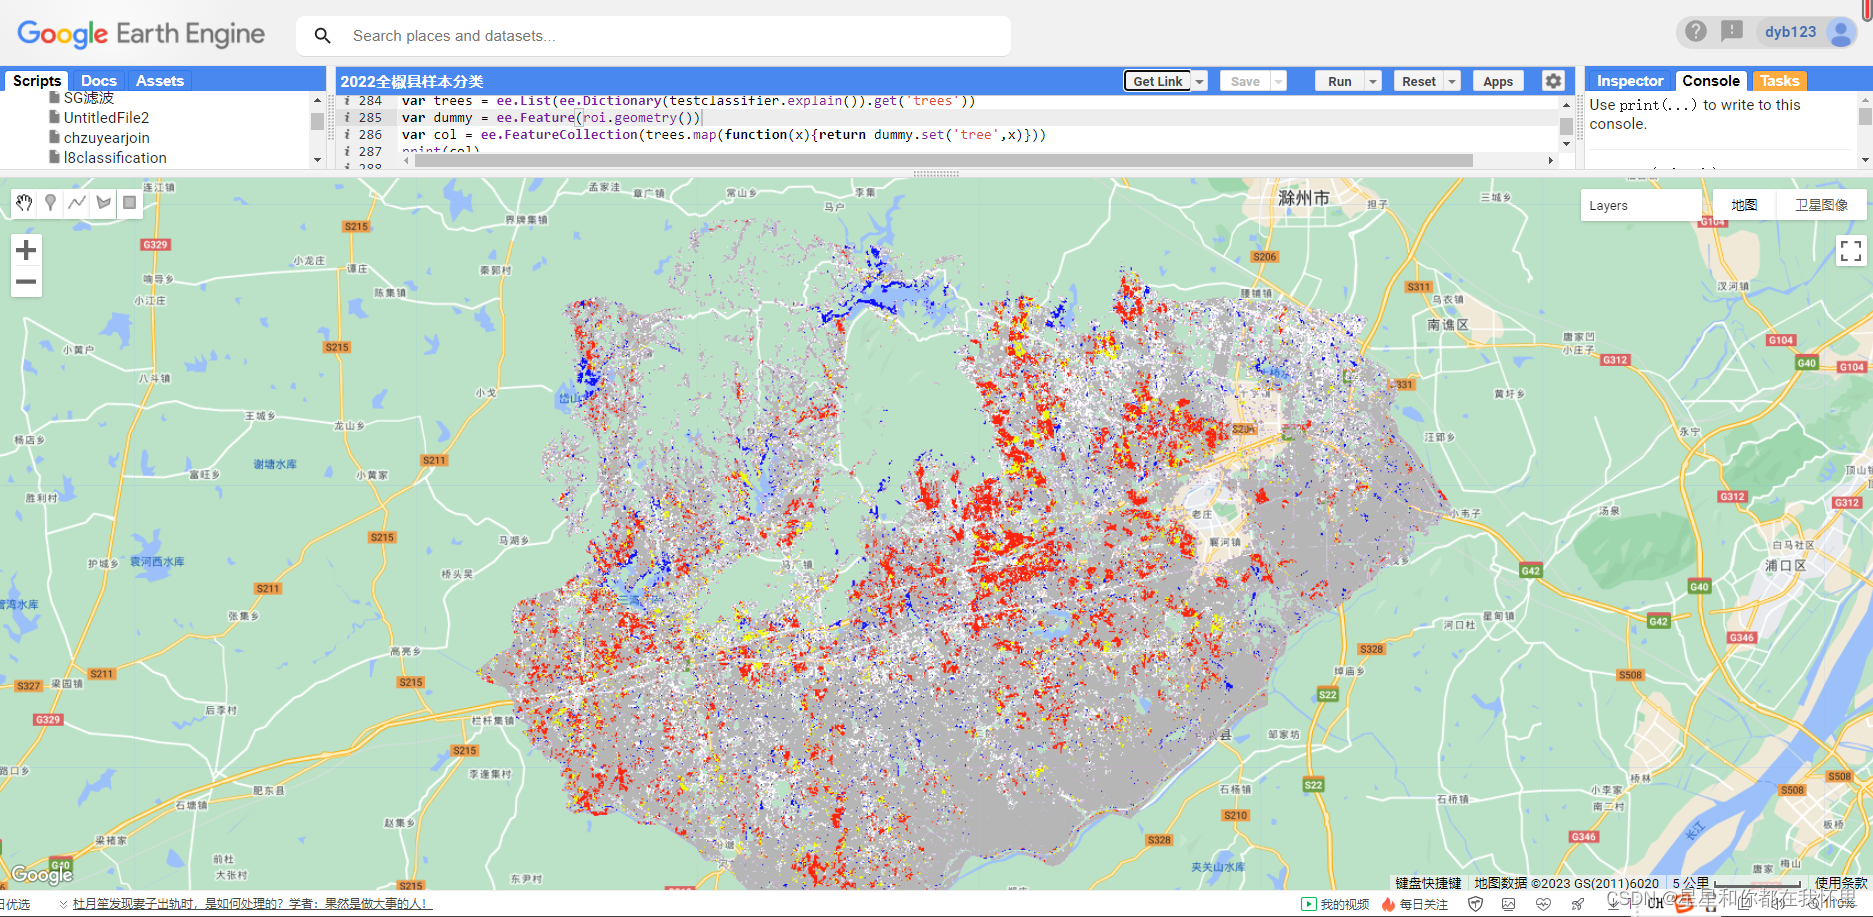The width and height of the screenshot is (1873, 917).
Task: Switch to the Assets tab
Action: pos(160,81)
